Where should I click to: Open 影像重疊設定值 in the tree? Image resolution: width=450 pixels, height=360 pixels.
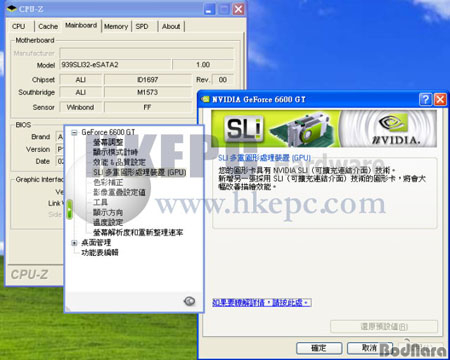click(119, 192)
